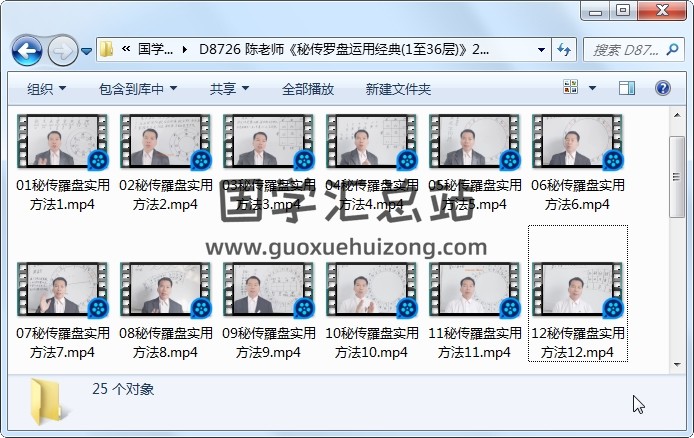Screen dimensions: 694x438
Task: Open the 组织 menu
Action: [x=46, y=89]
